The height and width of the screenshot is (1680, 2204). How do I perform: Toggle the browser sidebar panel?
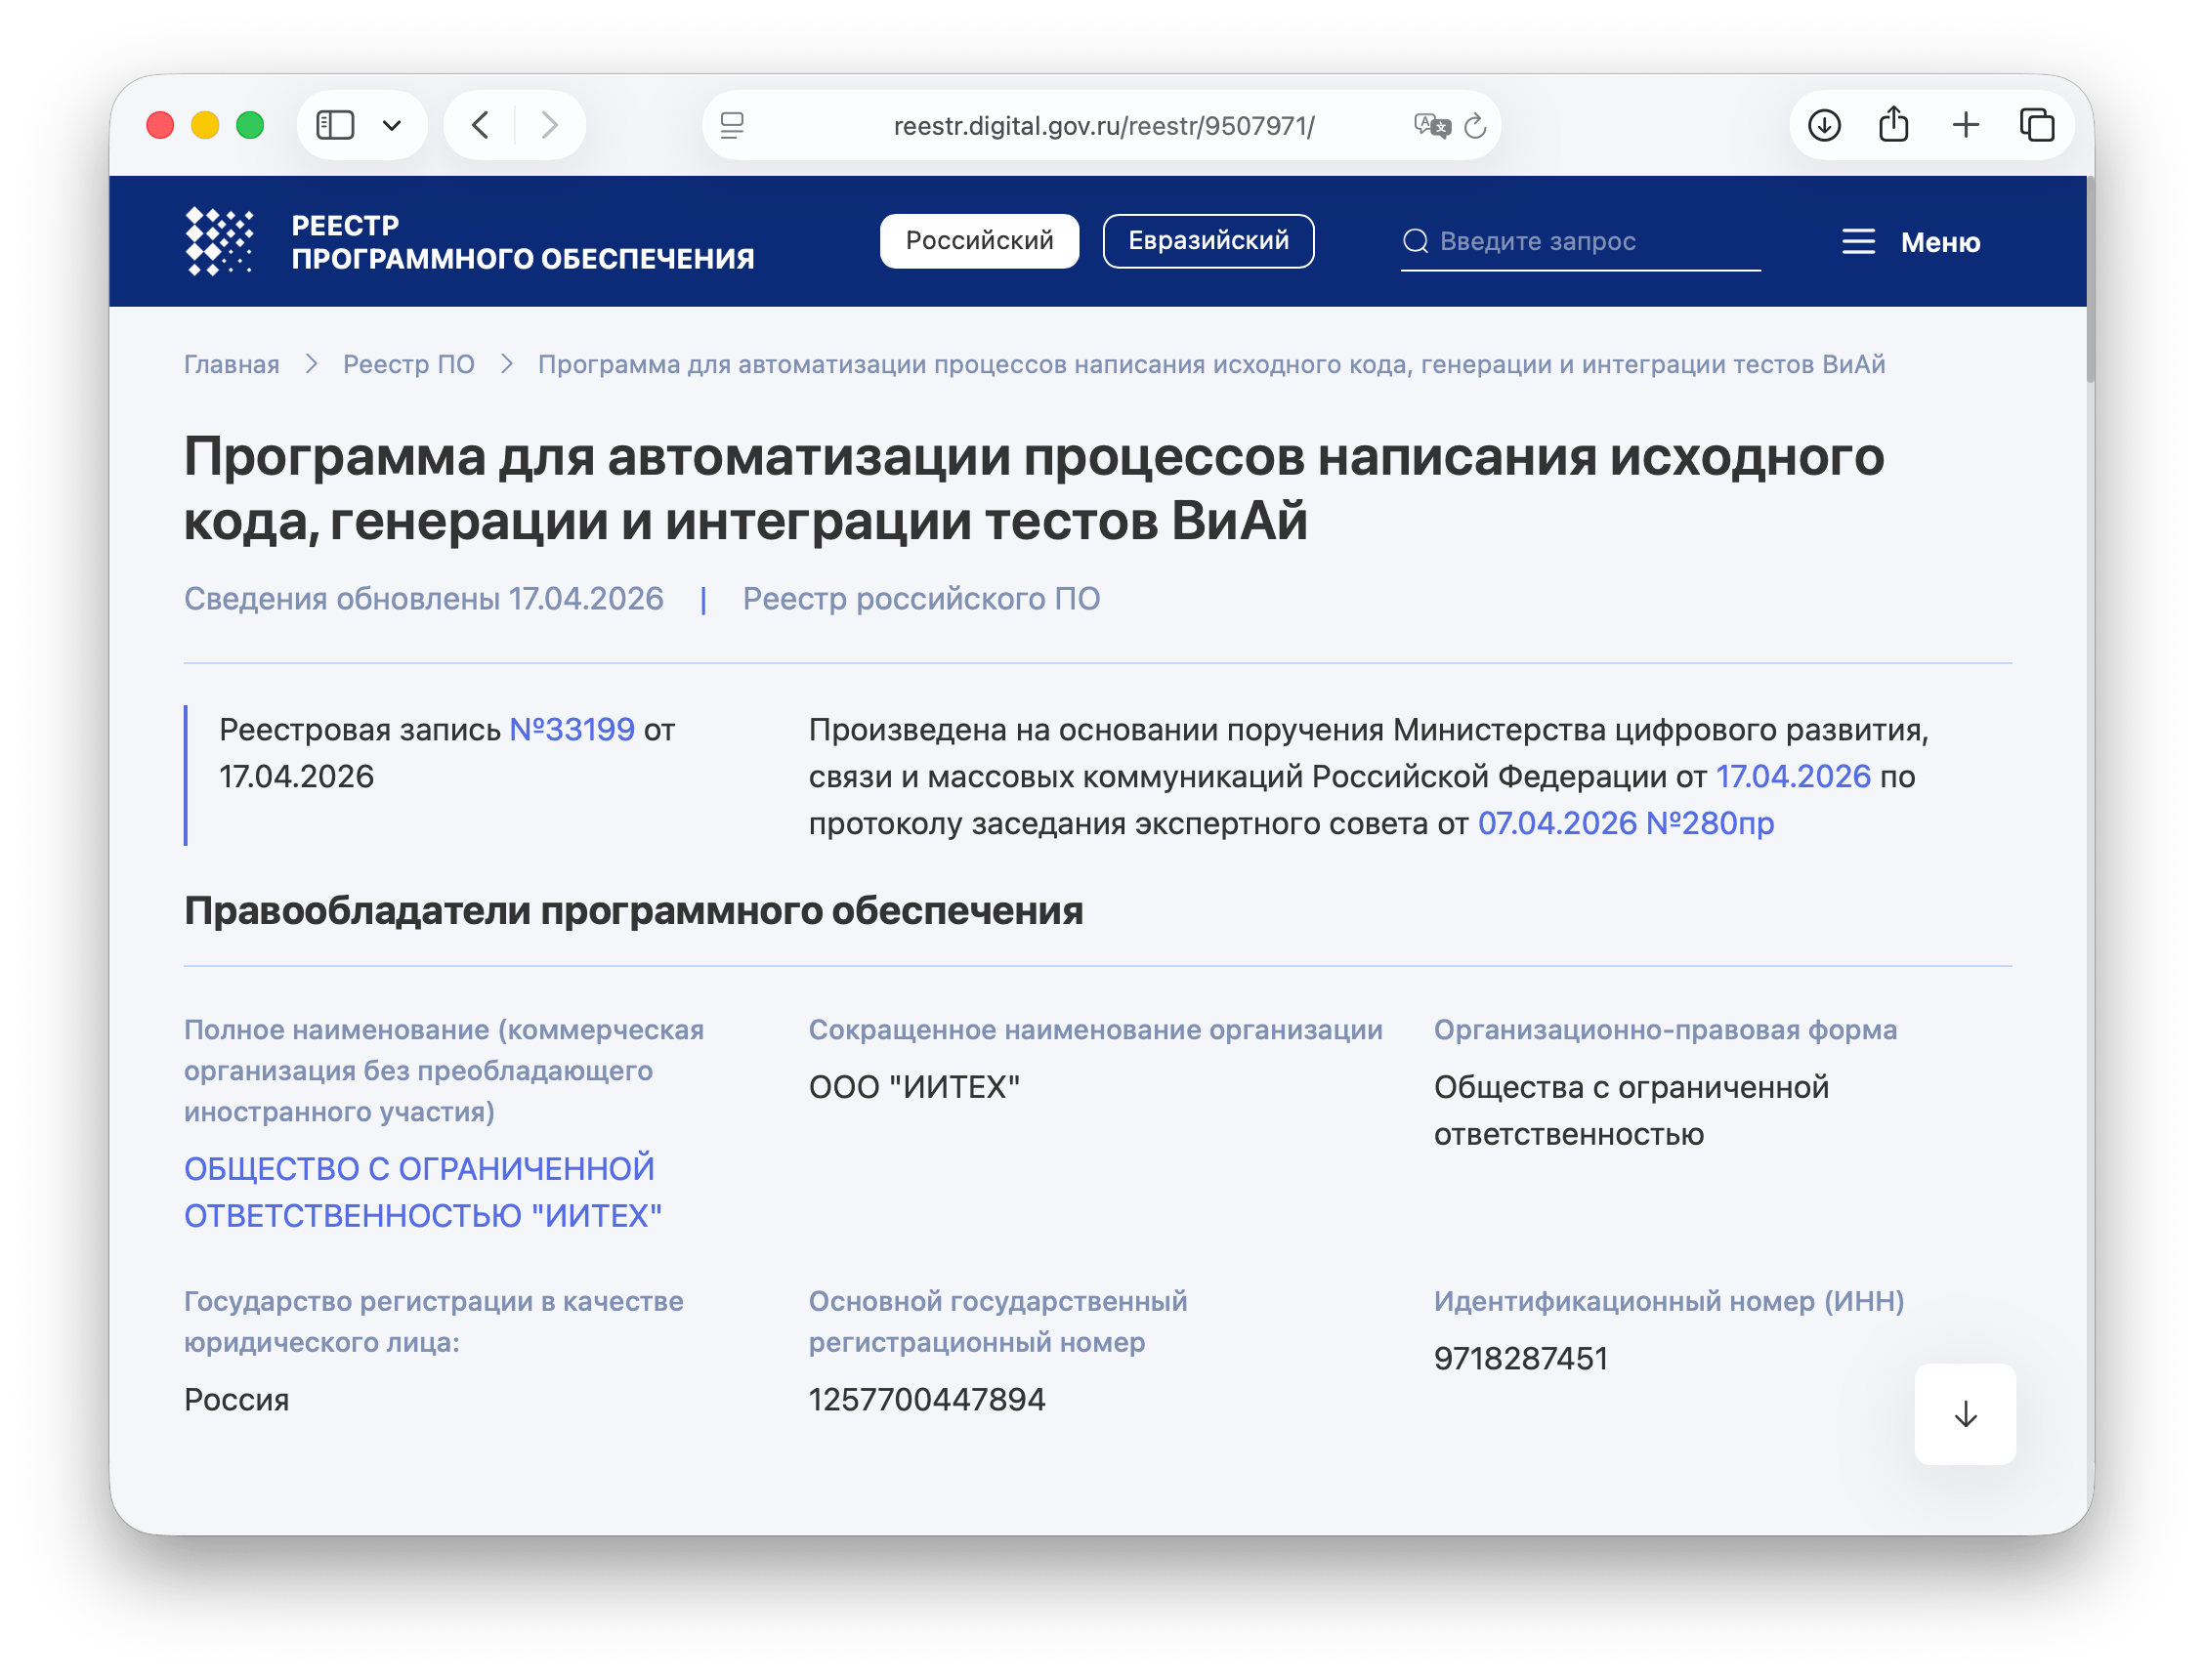point(336,124)
